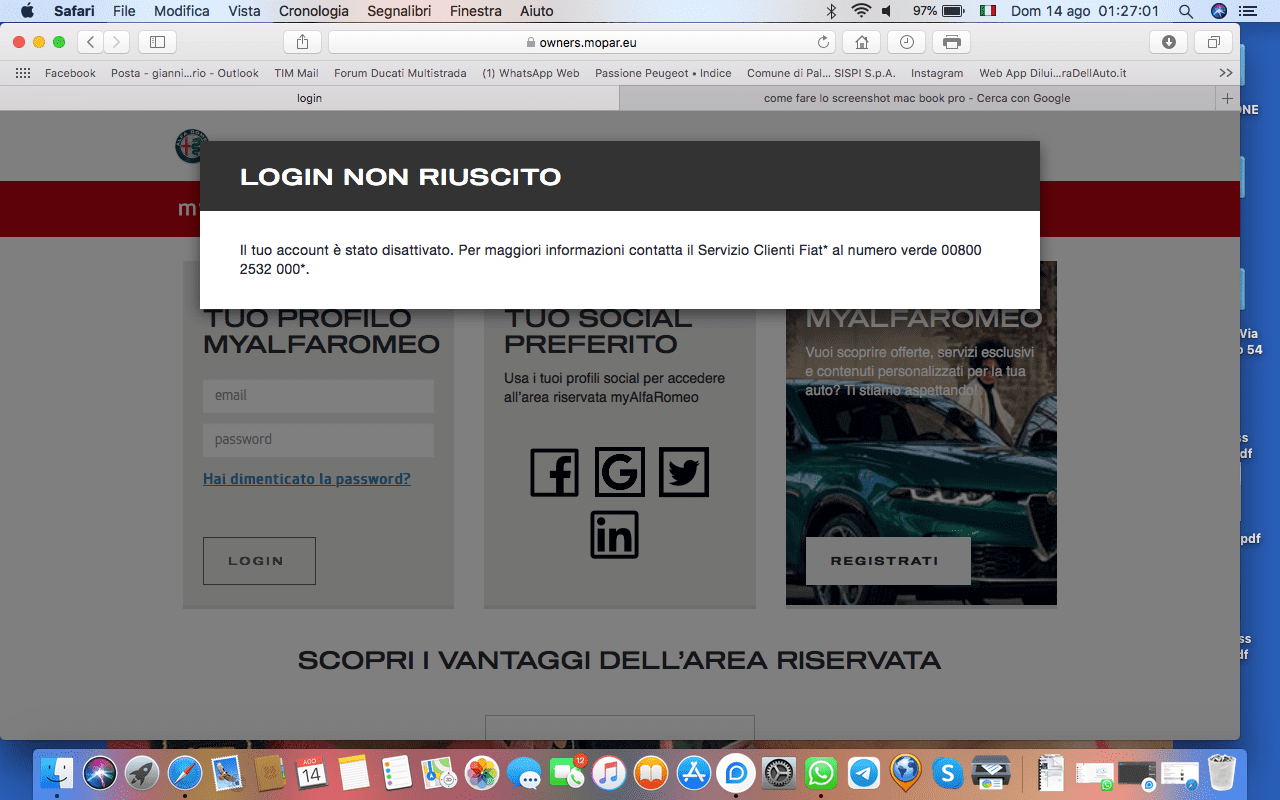Sign in with the Google icon

coord(619,472)
